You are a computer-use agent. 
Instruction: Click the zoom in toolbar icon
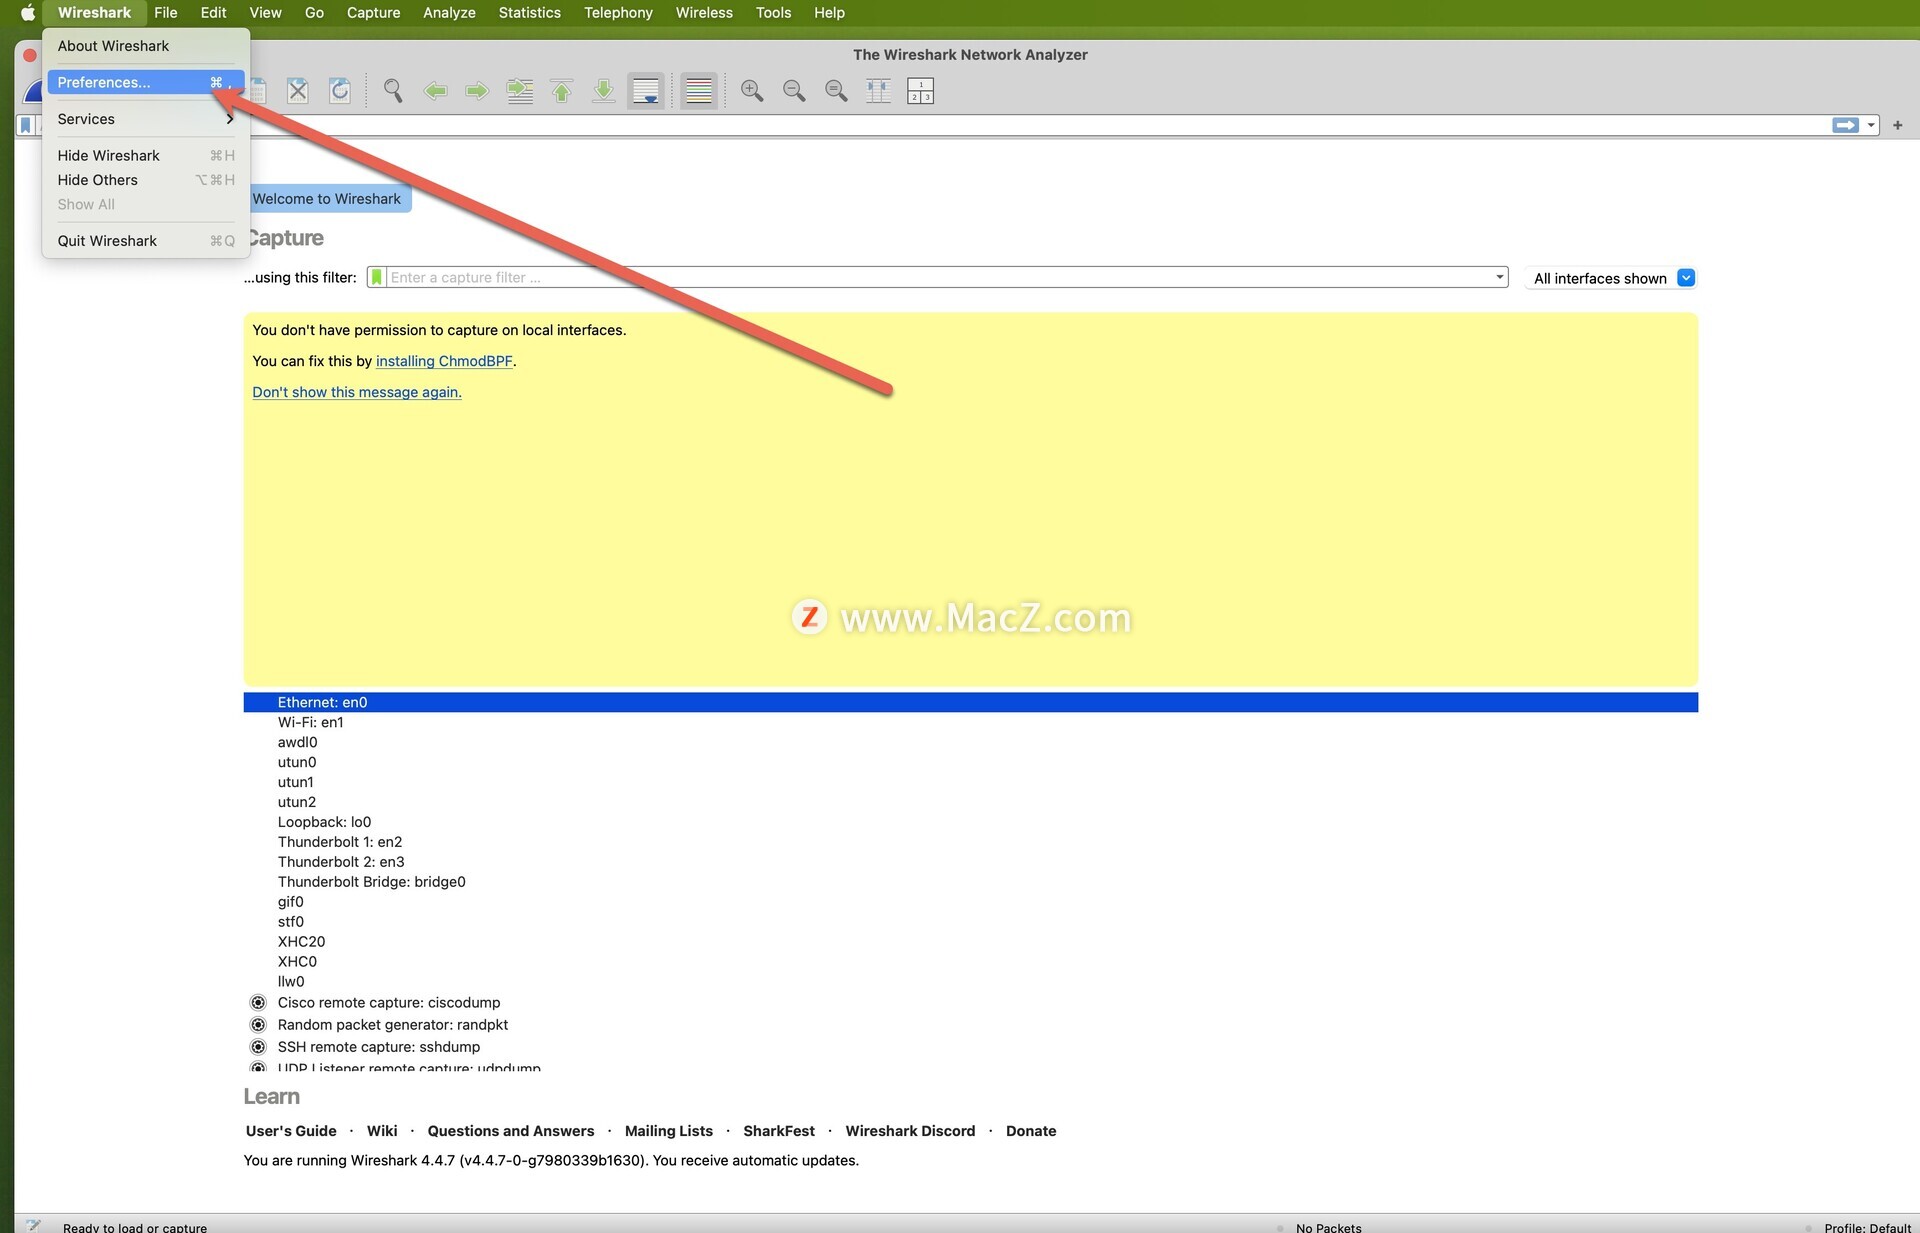[x=752, y=91]
